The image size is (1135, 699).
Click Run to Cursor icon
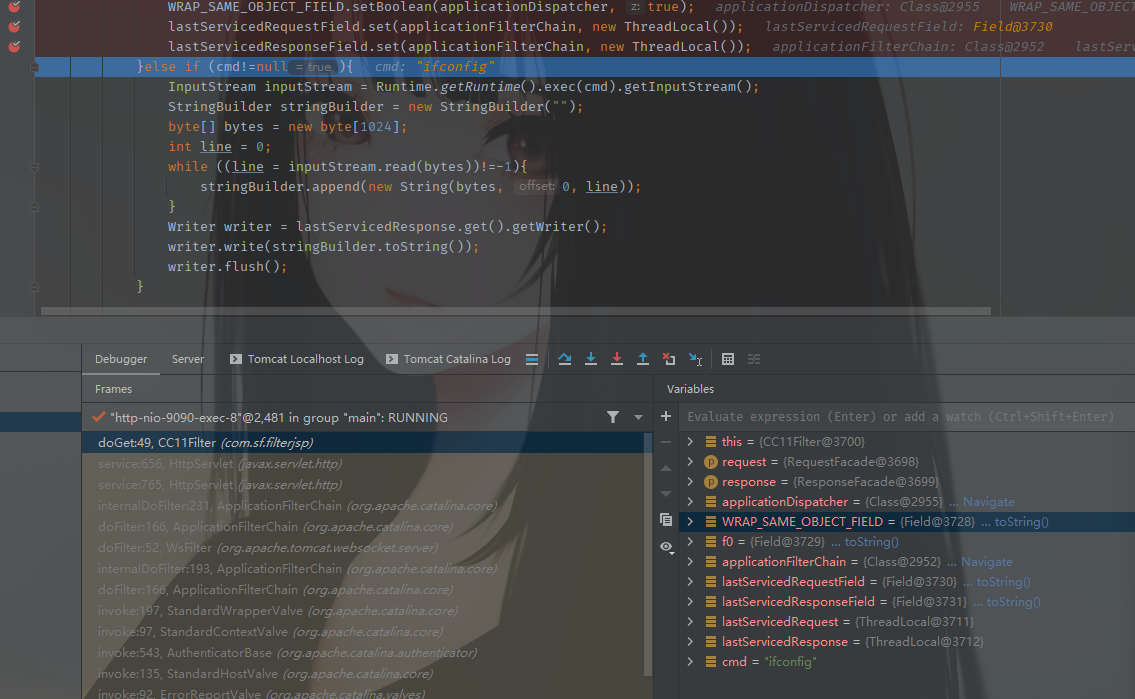(x=696, y=360)
